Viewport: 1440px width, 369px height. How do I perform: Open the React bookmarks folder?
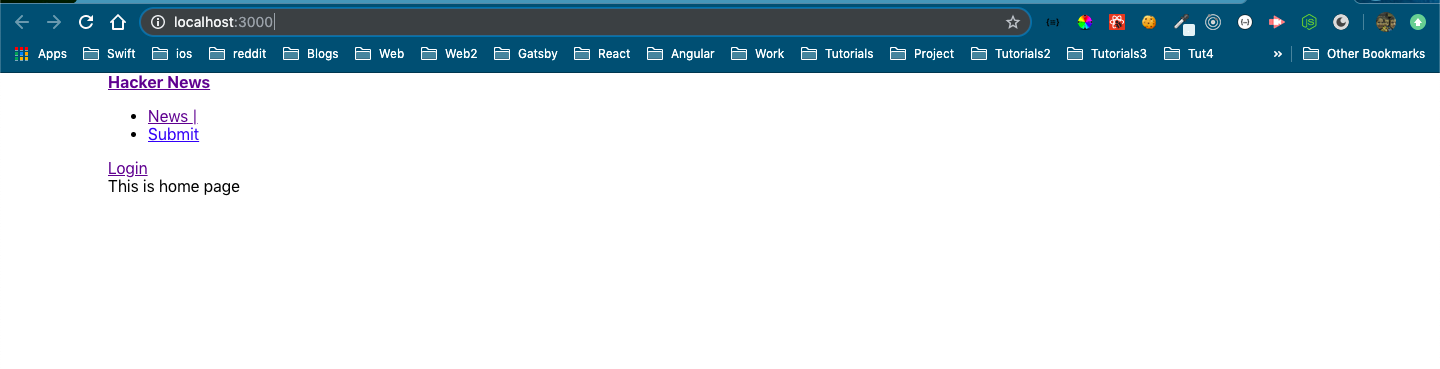pyautogui.click(x=602, y=54)
